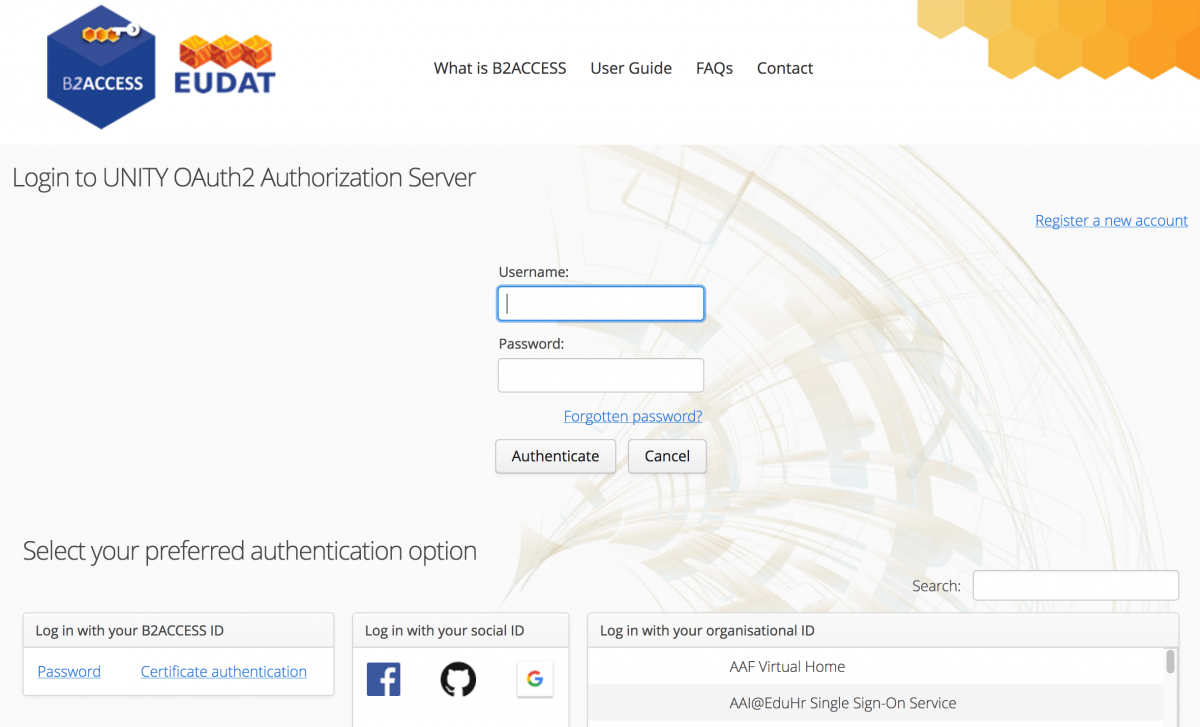Select Certificate authentication for B2ACCESS ID
Image resolution: width=1200 pixels, height=727 pixels.
223,671
